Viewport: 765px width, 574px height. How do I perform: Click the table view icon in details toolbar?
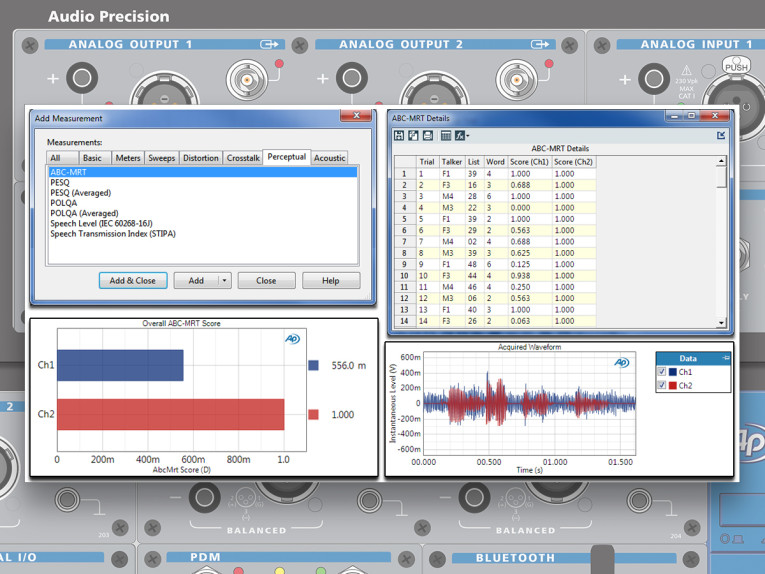(445, 136)
